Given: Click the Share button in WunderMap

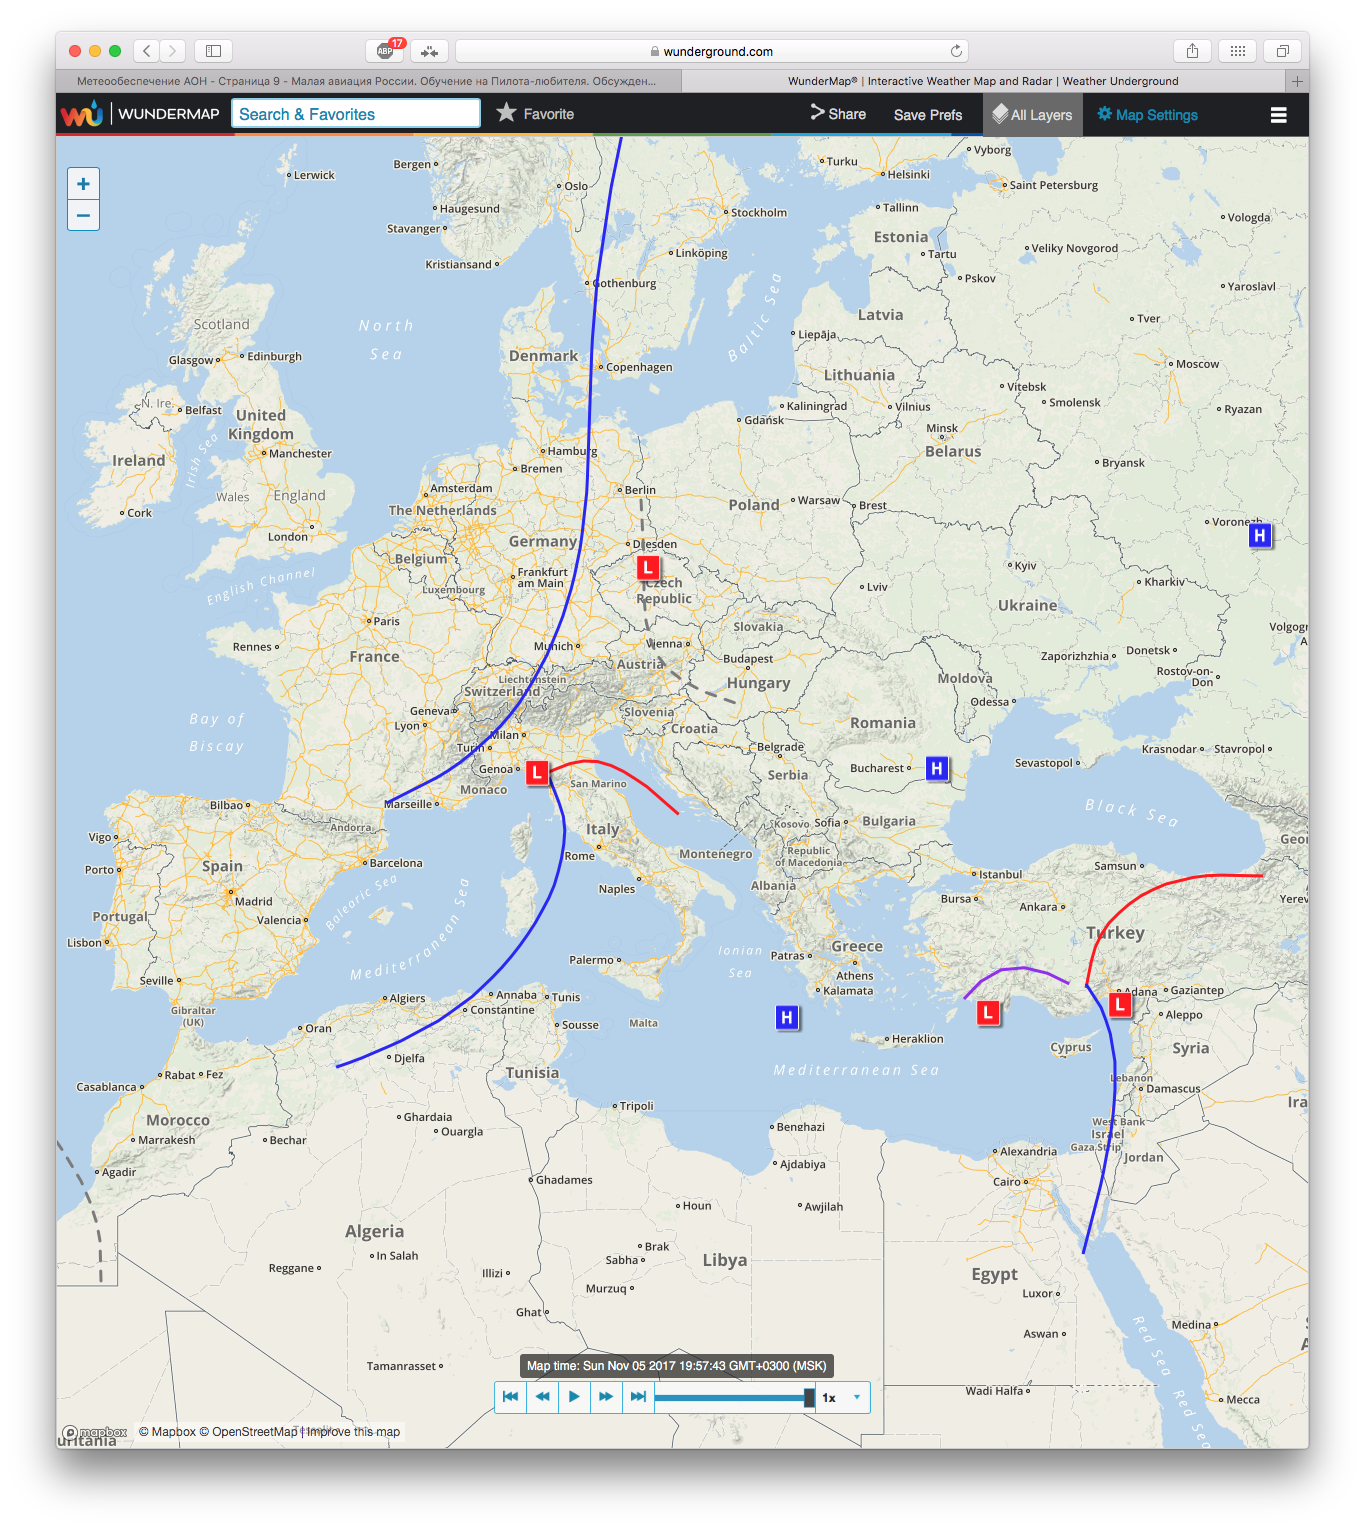Looking at the screenshot, I should click(x=838, y=114).
